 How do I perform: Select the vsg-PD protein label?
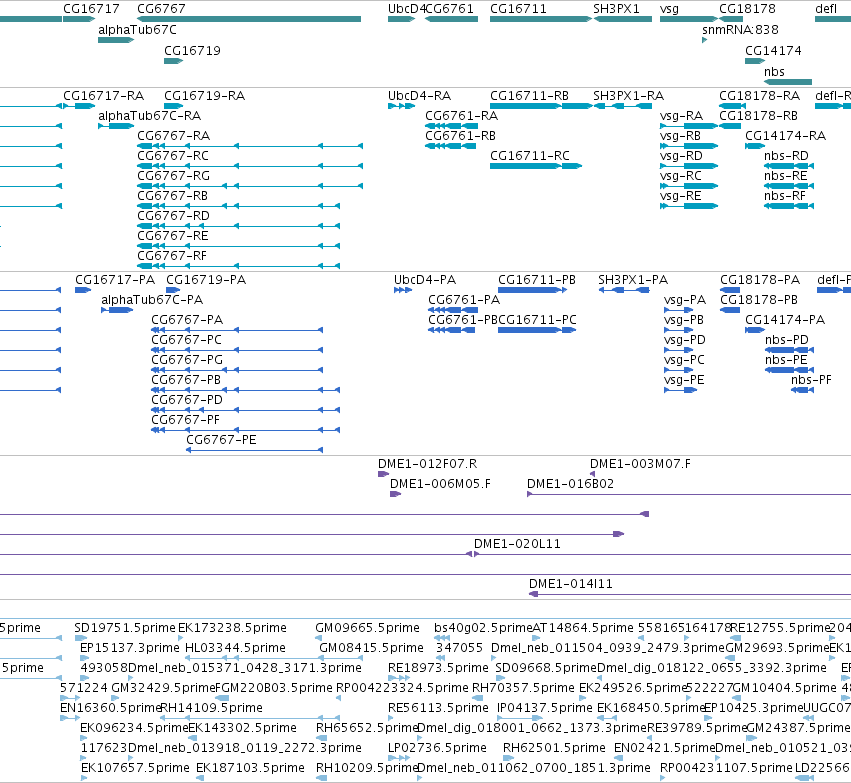pos(685,340)
